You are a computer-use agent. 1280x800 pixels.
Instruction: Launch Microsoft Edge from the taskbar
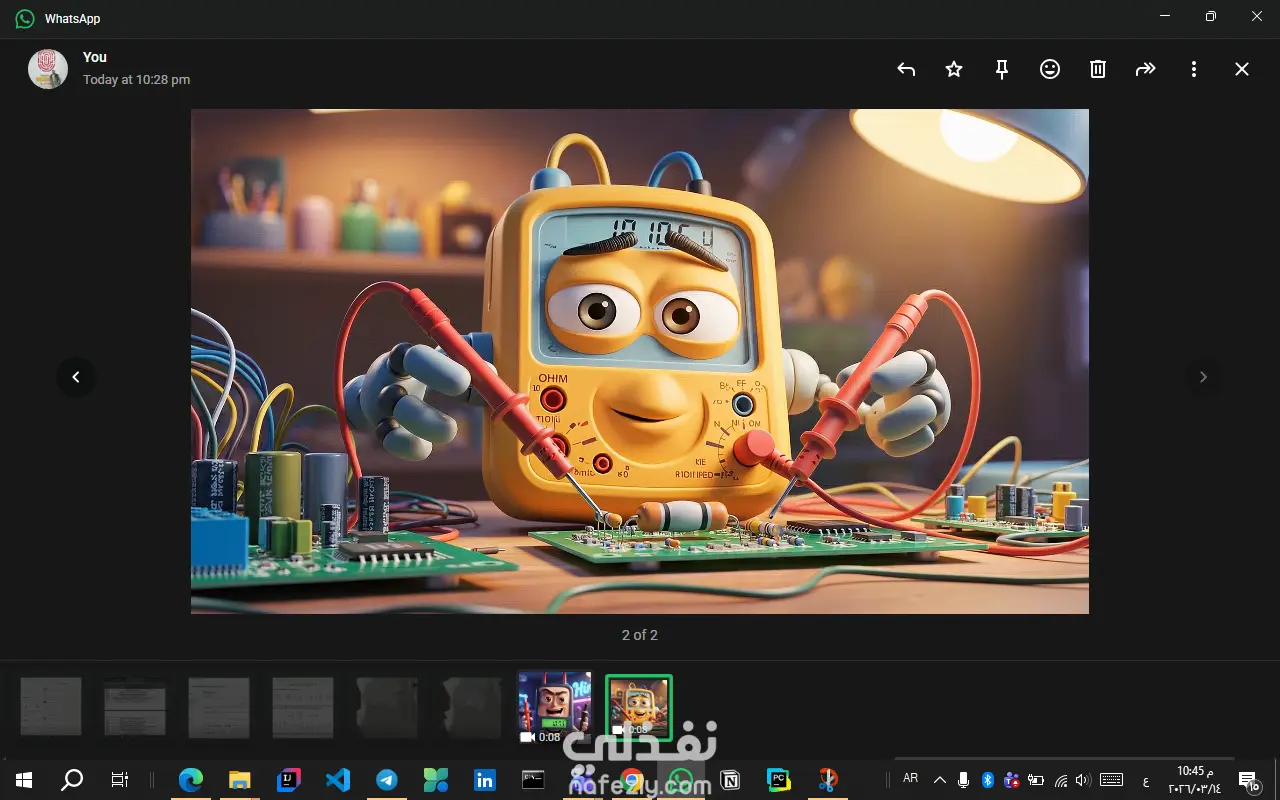pos(190,780)
